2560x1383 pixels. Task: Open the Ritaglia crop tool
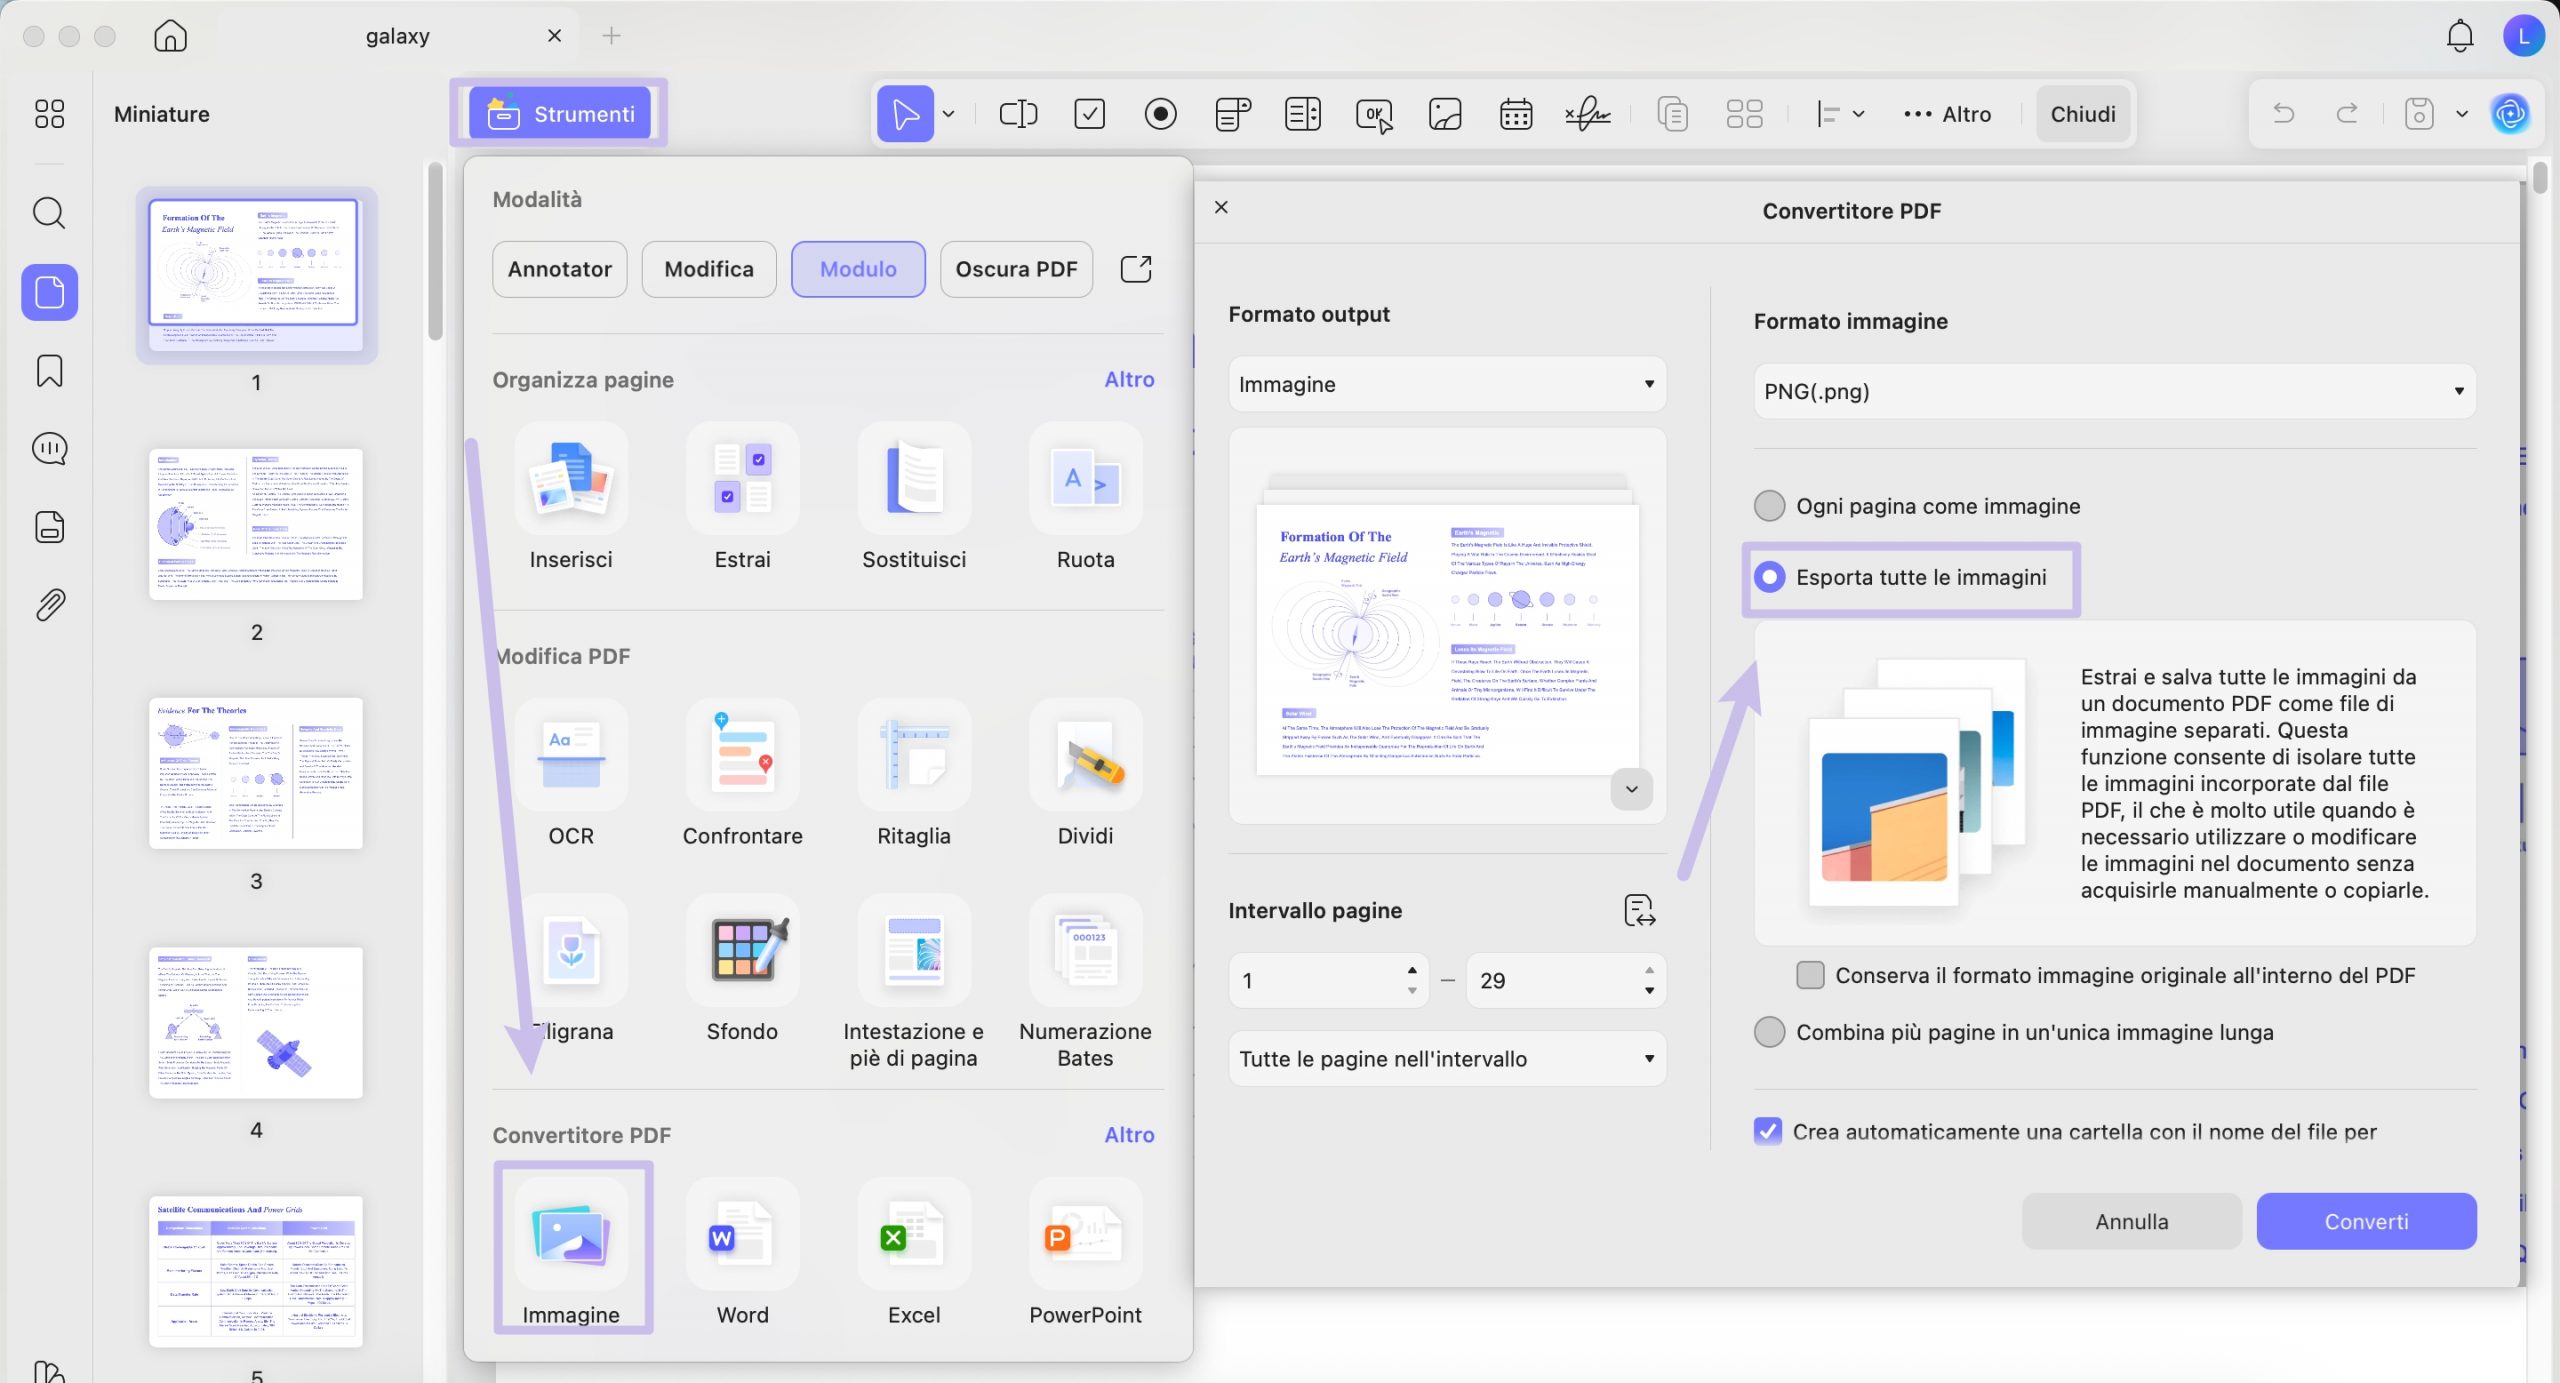point(913,756)
